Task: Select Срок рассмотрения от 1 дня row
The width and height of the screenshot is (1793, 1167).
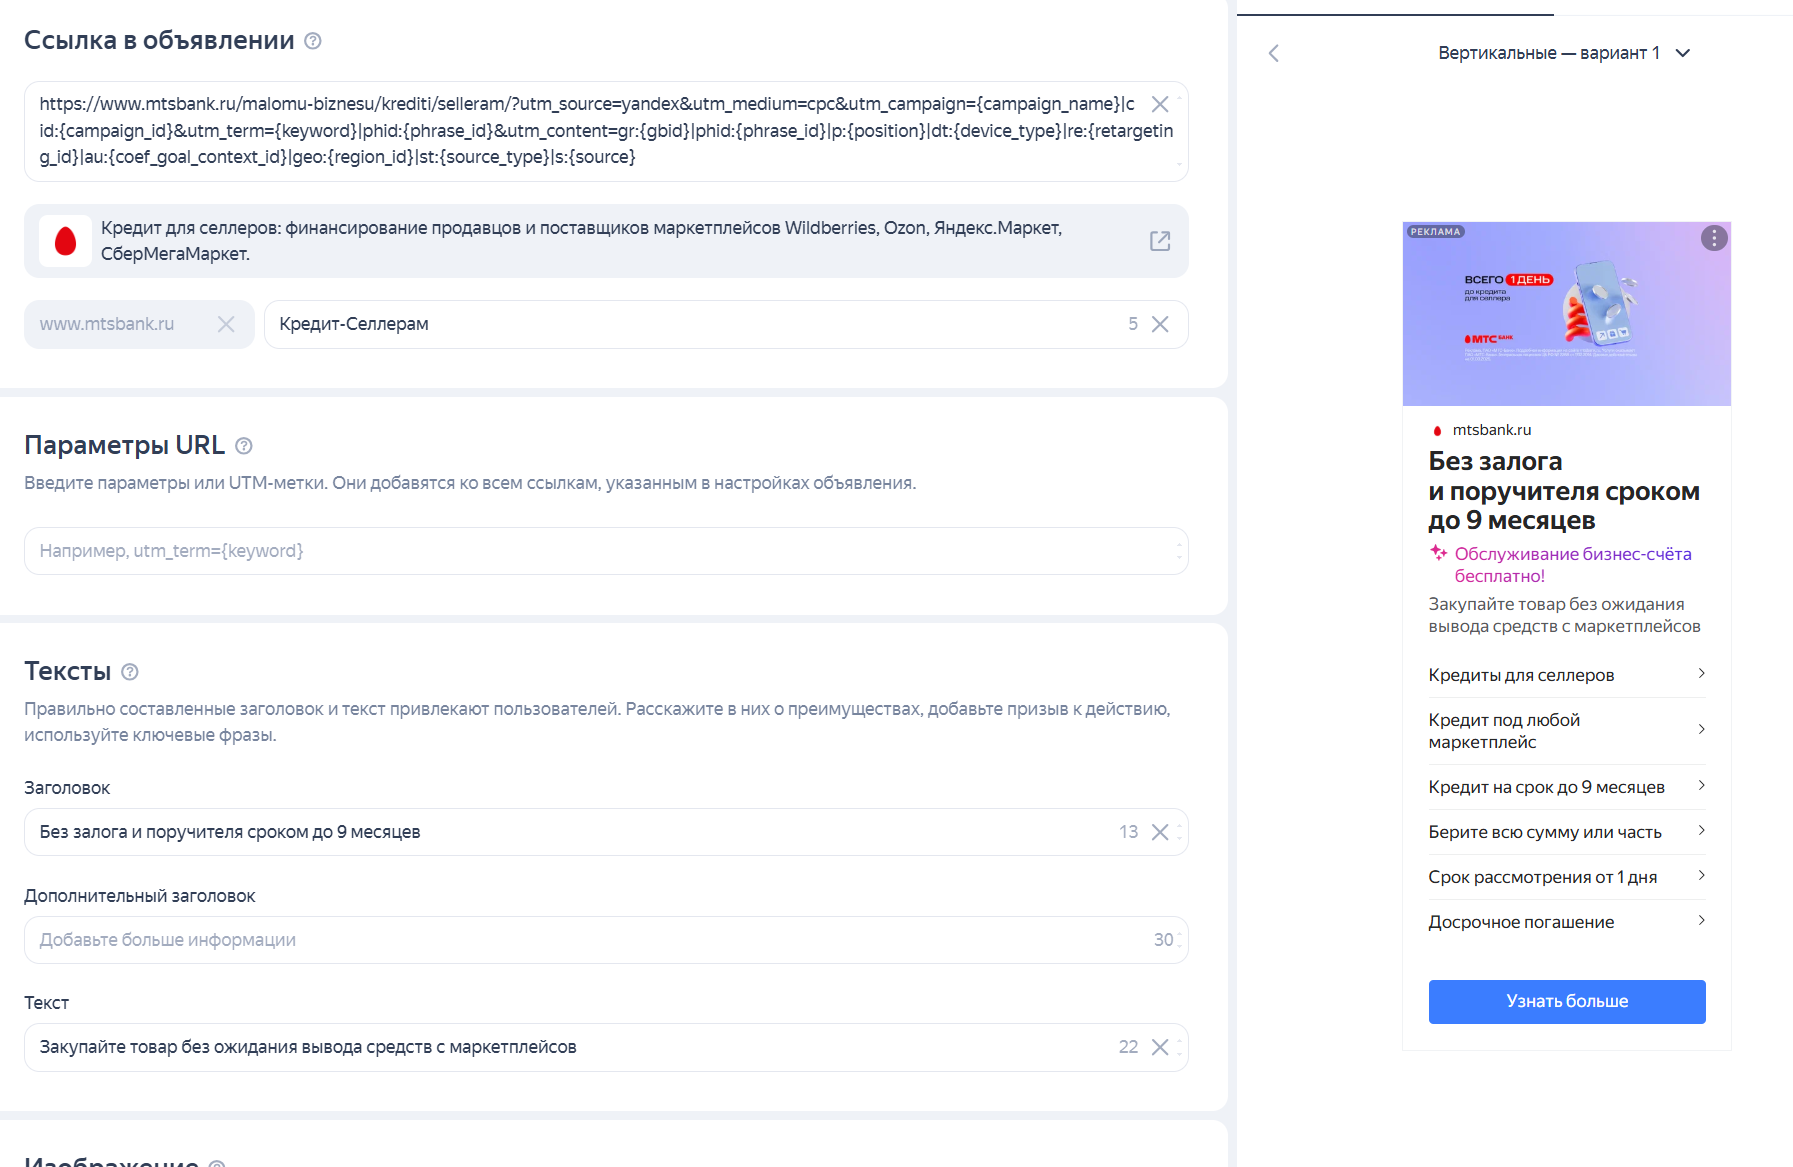Action: [1567, 877]
